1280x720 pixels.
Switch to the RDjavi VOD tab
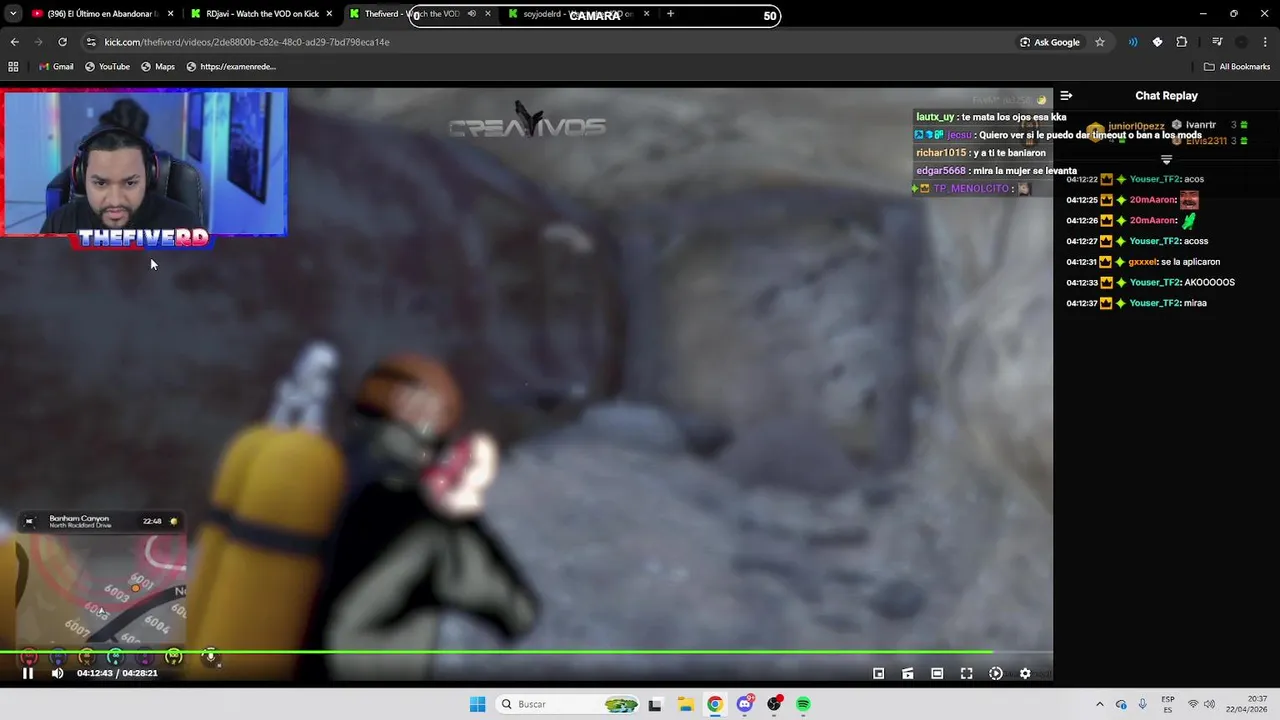pos(262,14)
